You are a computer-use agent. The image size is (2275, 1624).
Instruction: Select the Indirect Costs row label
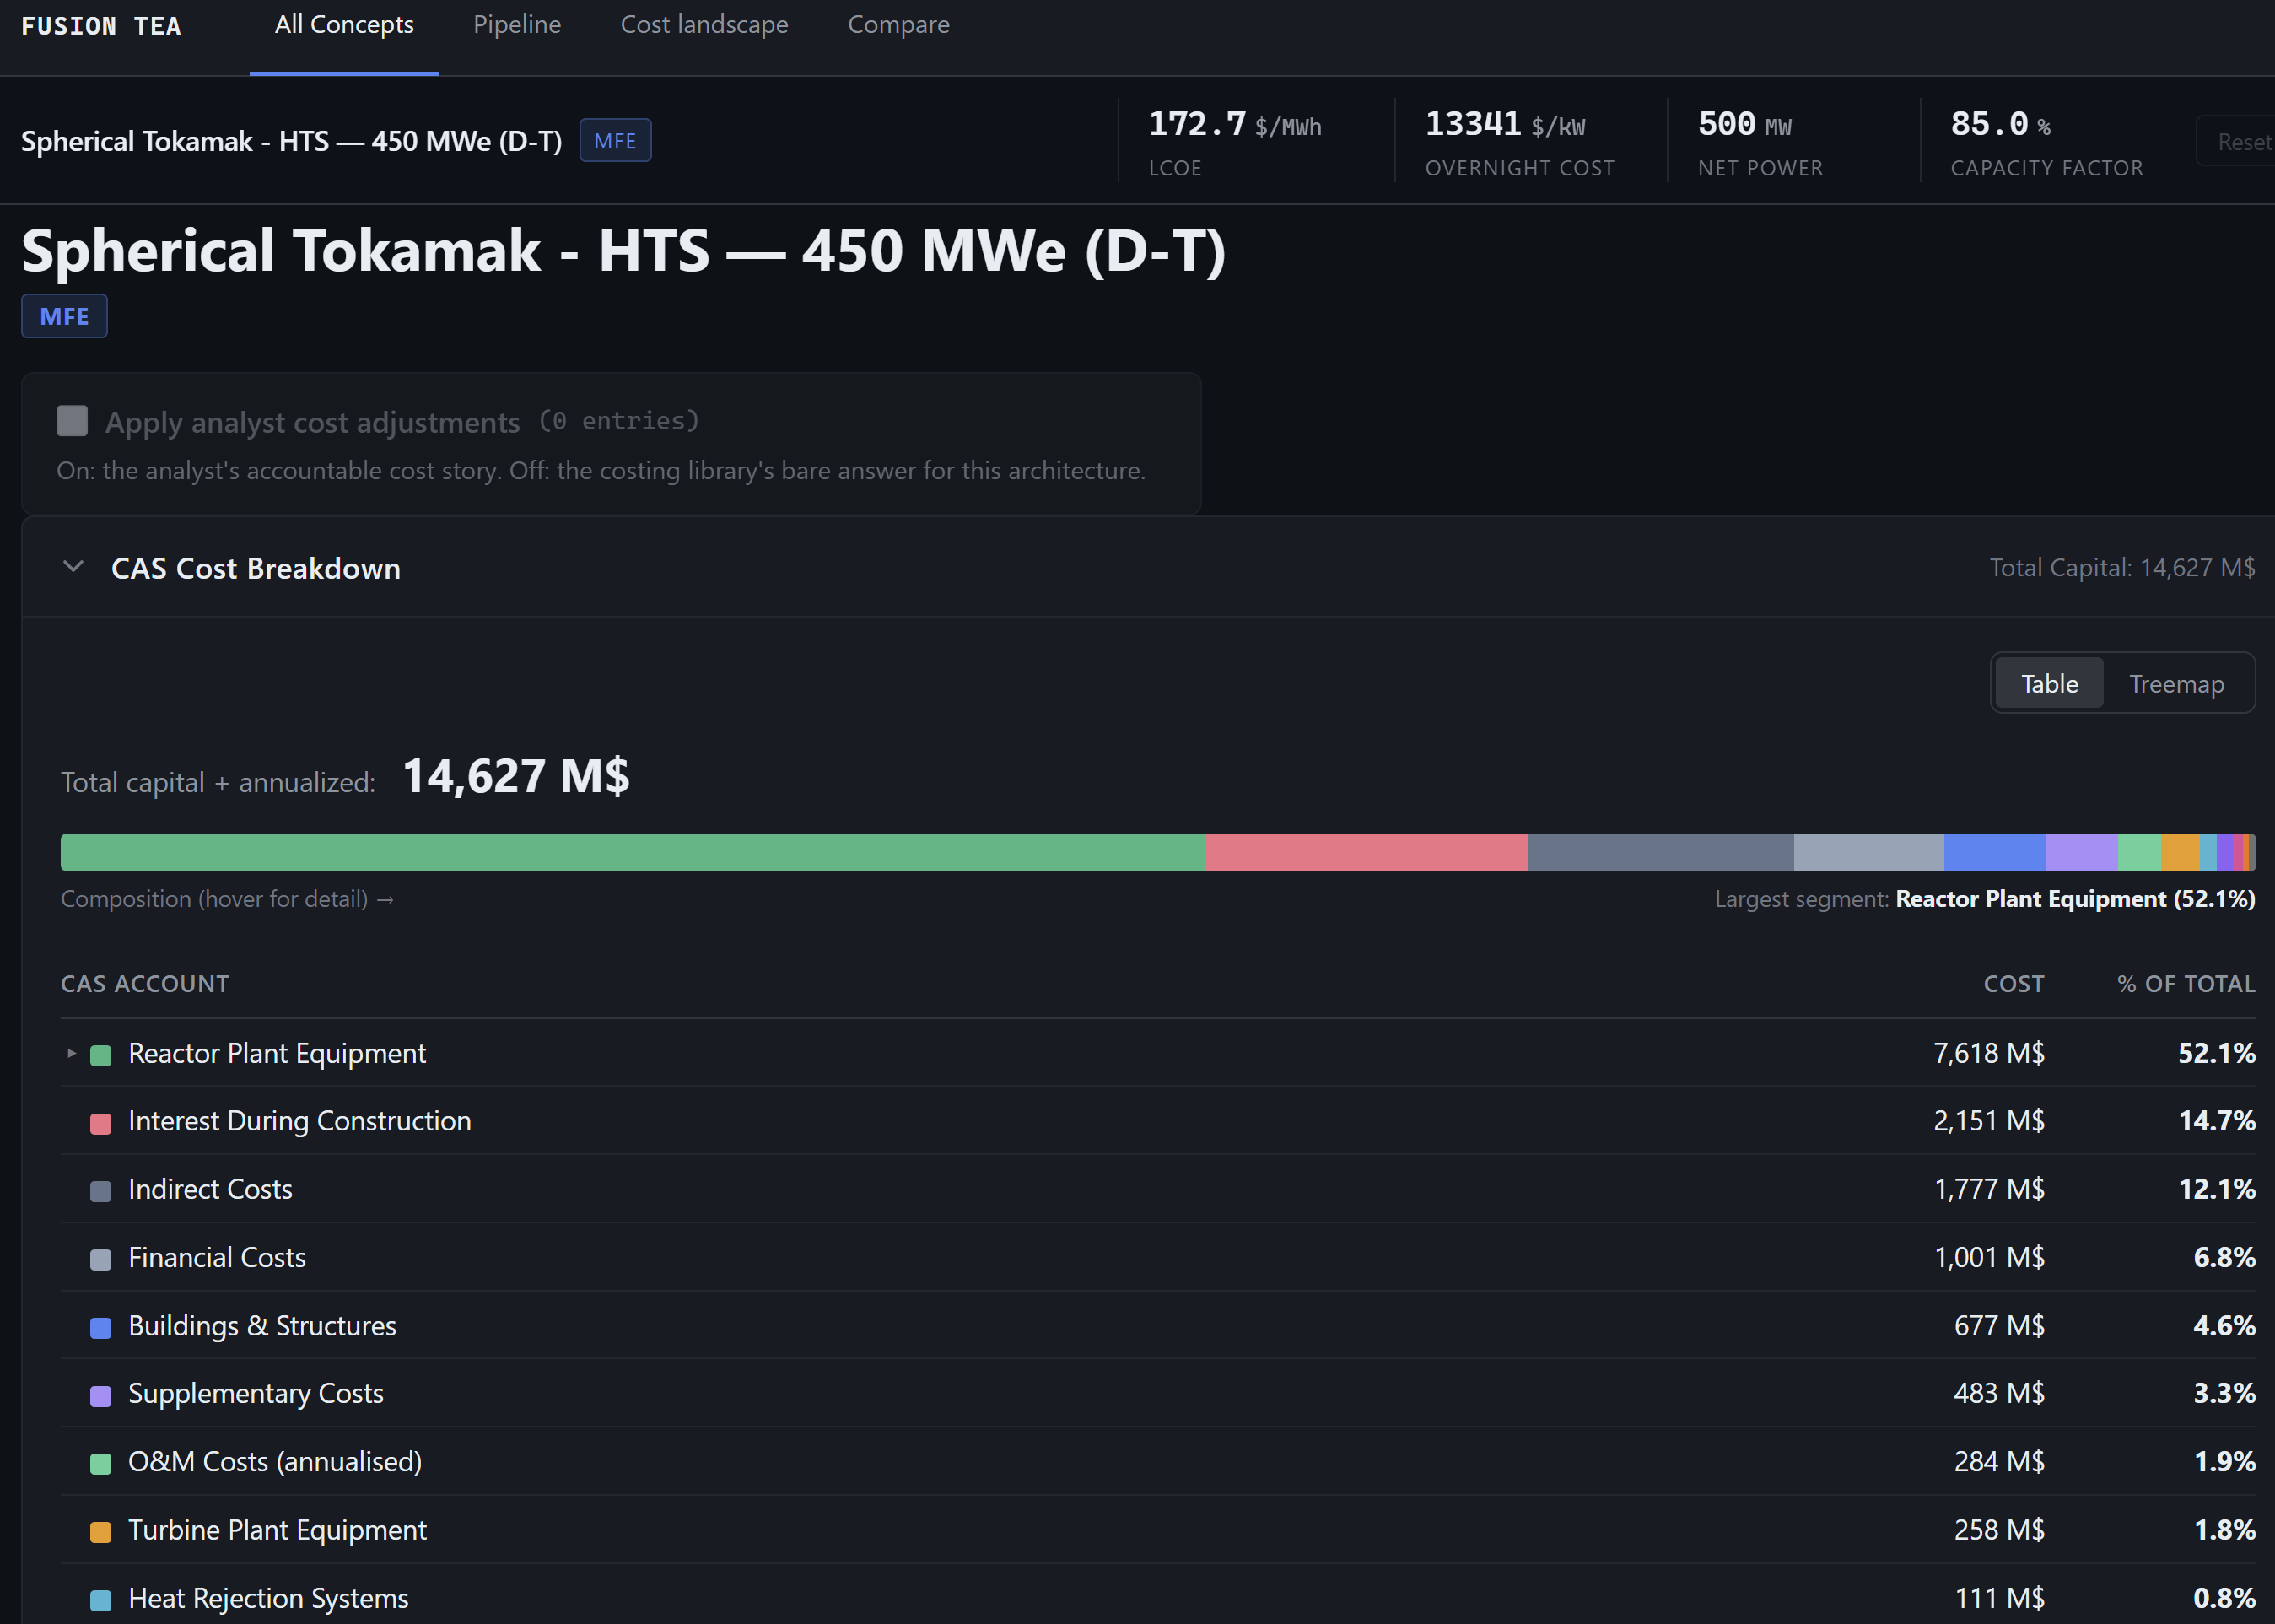click(210, 1189)
